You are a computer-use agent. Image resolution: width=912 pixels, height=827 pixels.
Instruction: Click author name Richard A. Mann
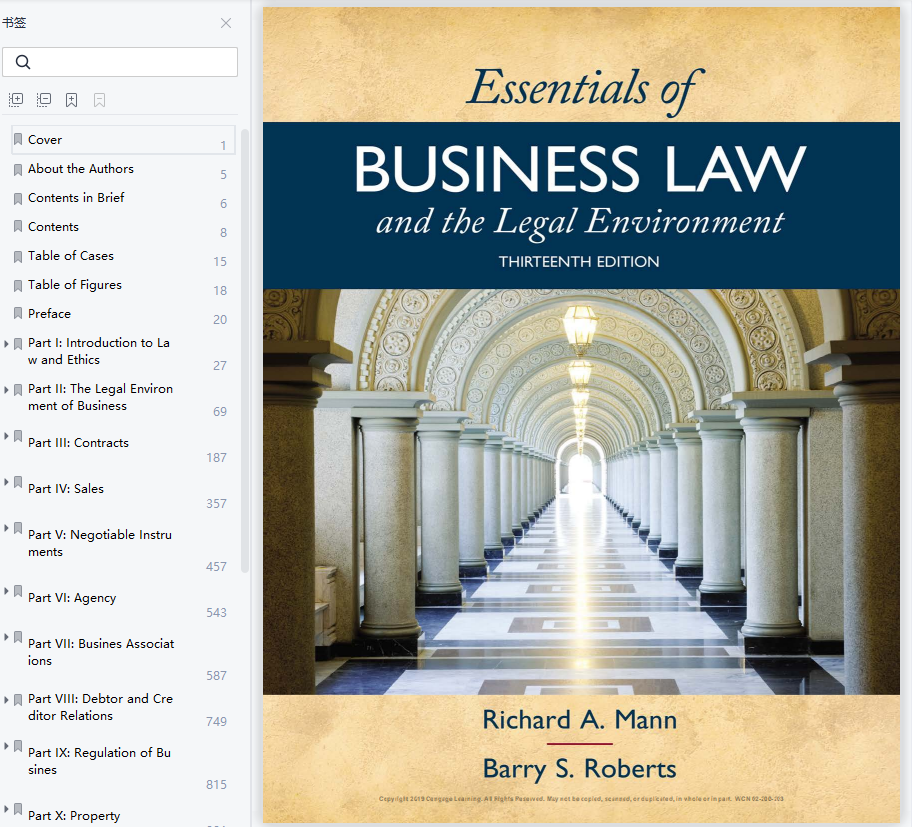point(580,720)
